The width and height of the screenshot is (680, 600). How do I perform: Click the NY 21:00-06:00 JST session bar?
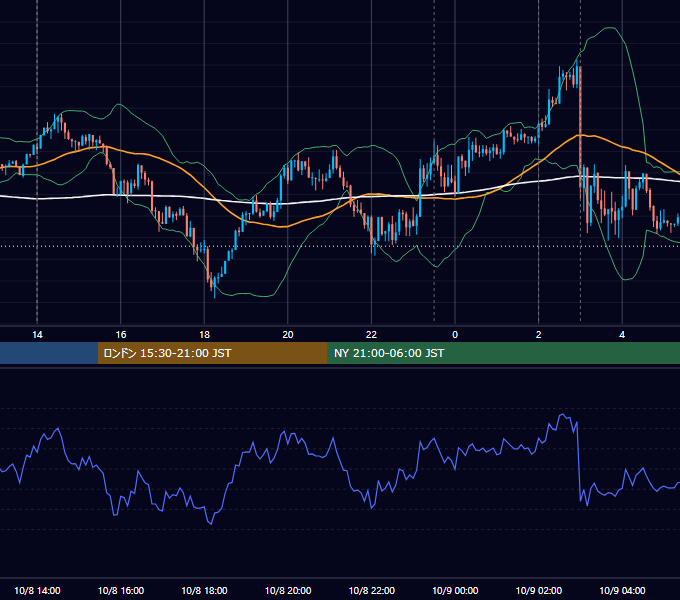click(503, 353)
